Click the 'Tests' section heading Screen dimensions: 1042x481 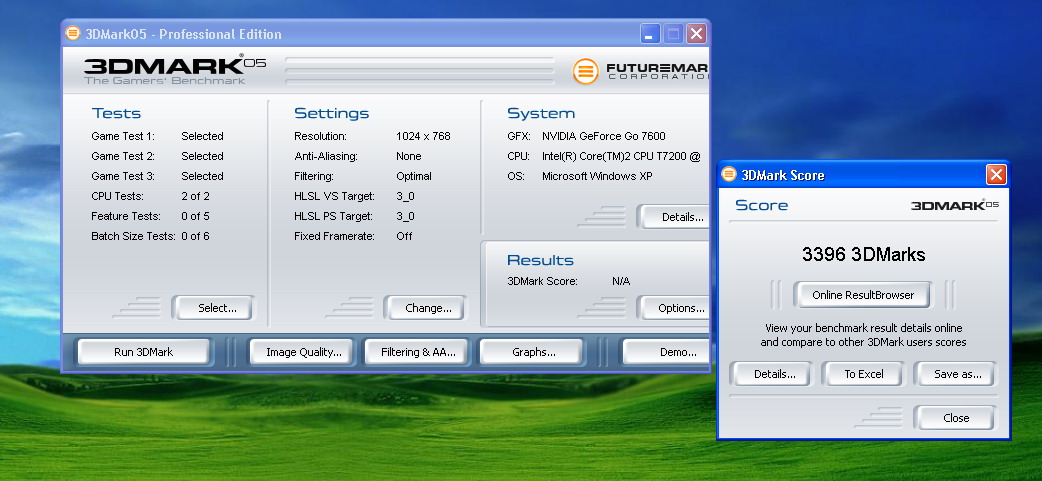coord(116,113)
